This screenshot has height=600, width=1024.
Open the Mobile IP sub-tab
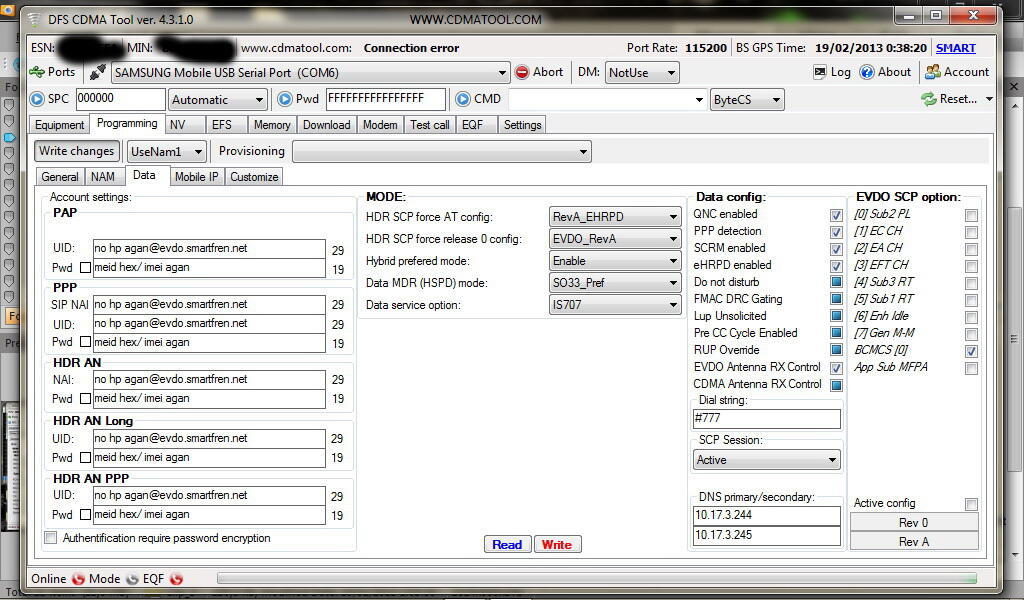coord(197,177)
